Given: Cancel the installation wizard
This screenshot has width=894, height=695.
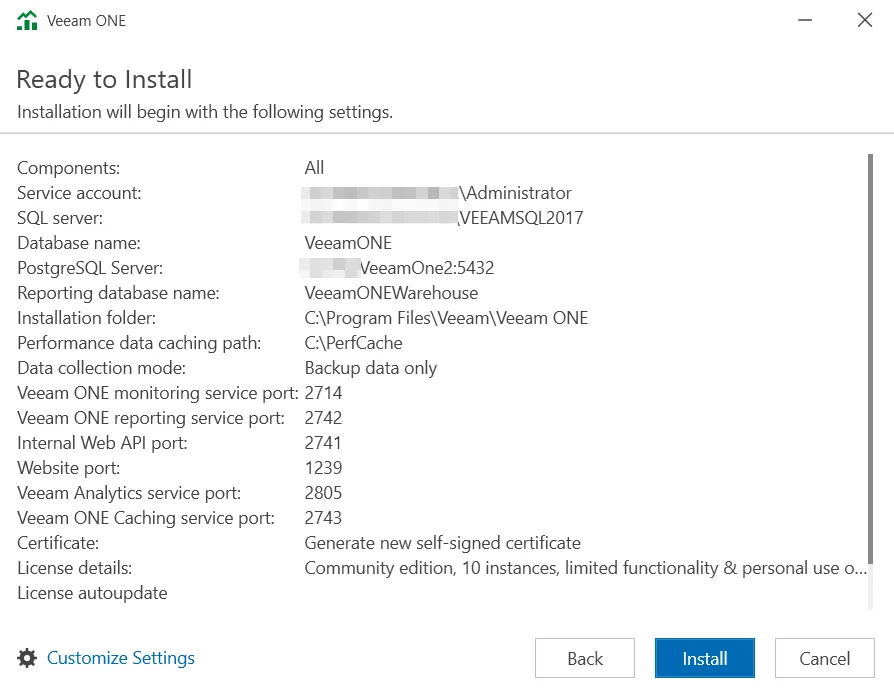Looking at the screenshot, I should coord(825,658).
